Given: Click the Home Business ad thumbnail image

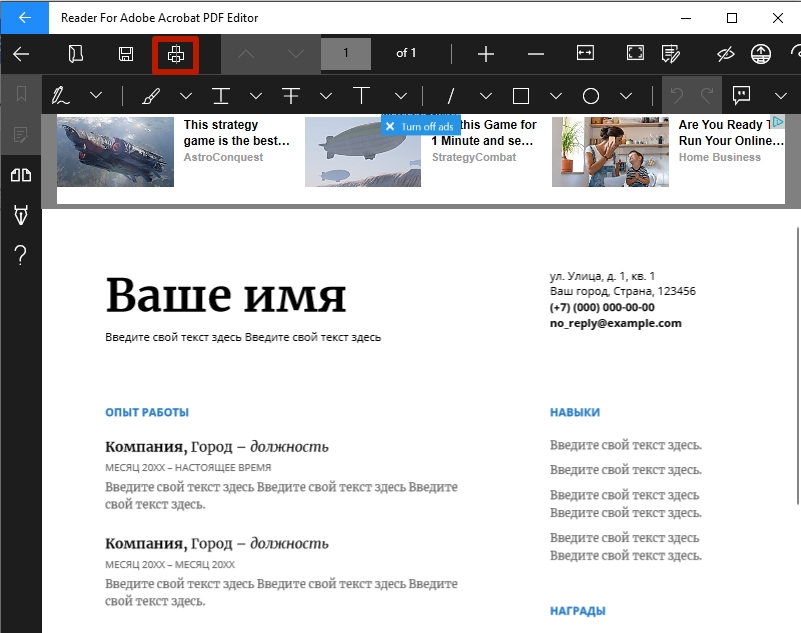Looking at the screenshot, I should (610, 152).
